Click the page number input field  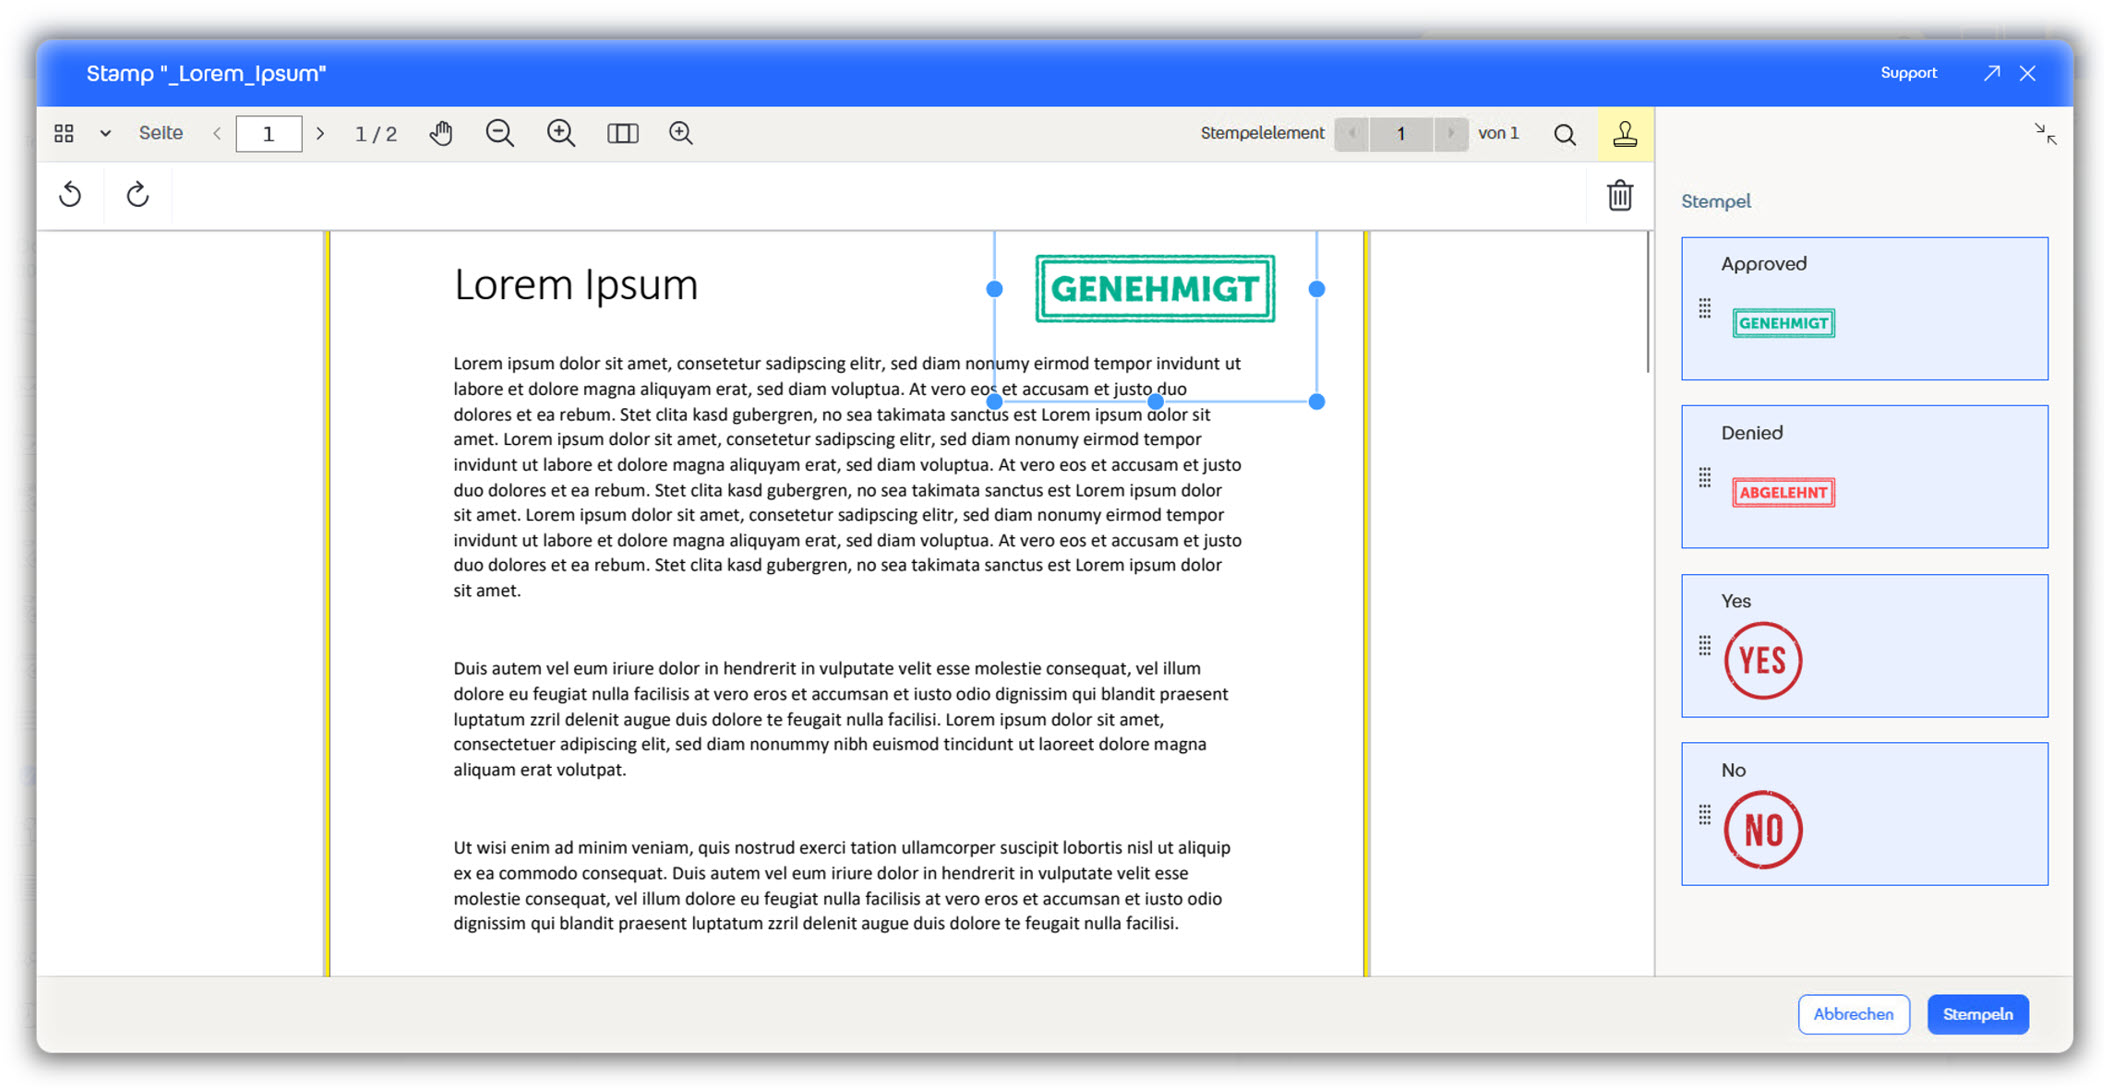pos(268,133)
